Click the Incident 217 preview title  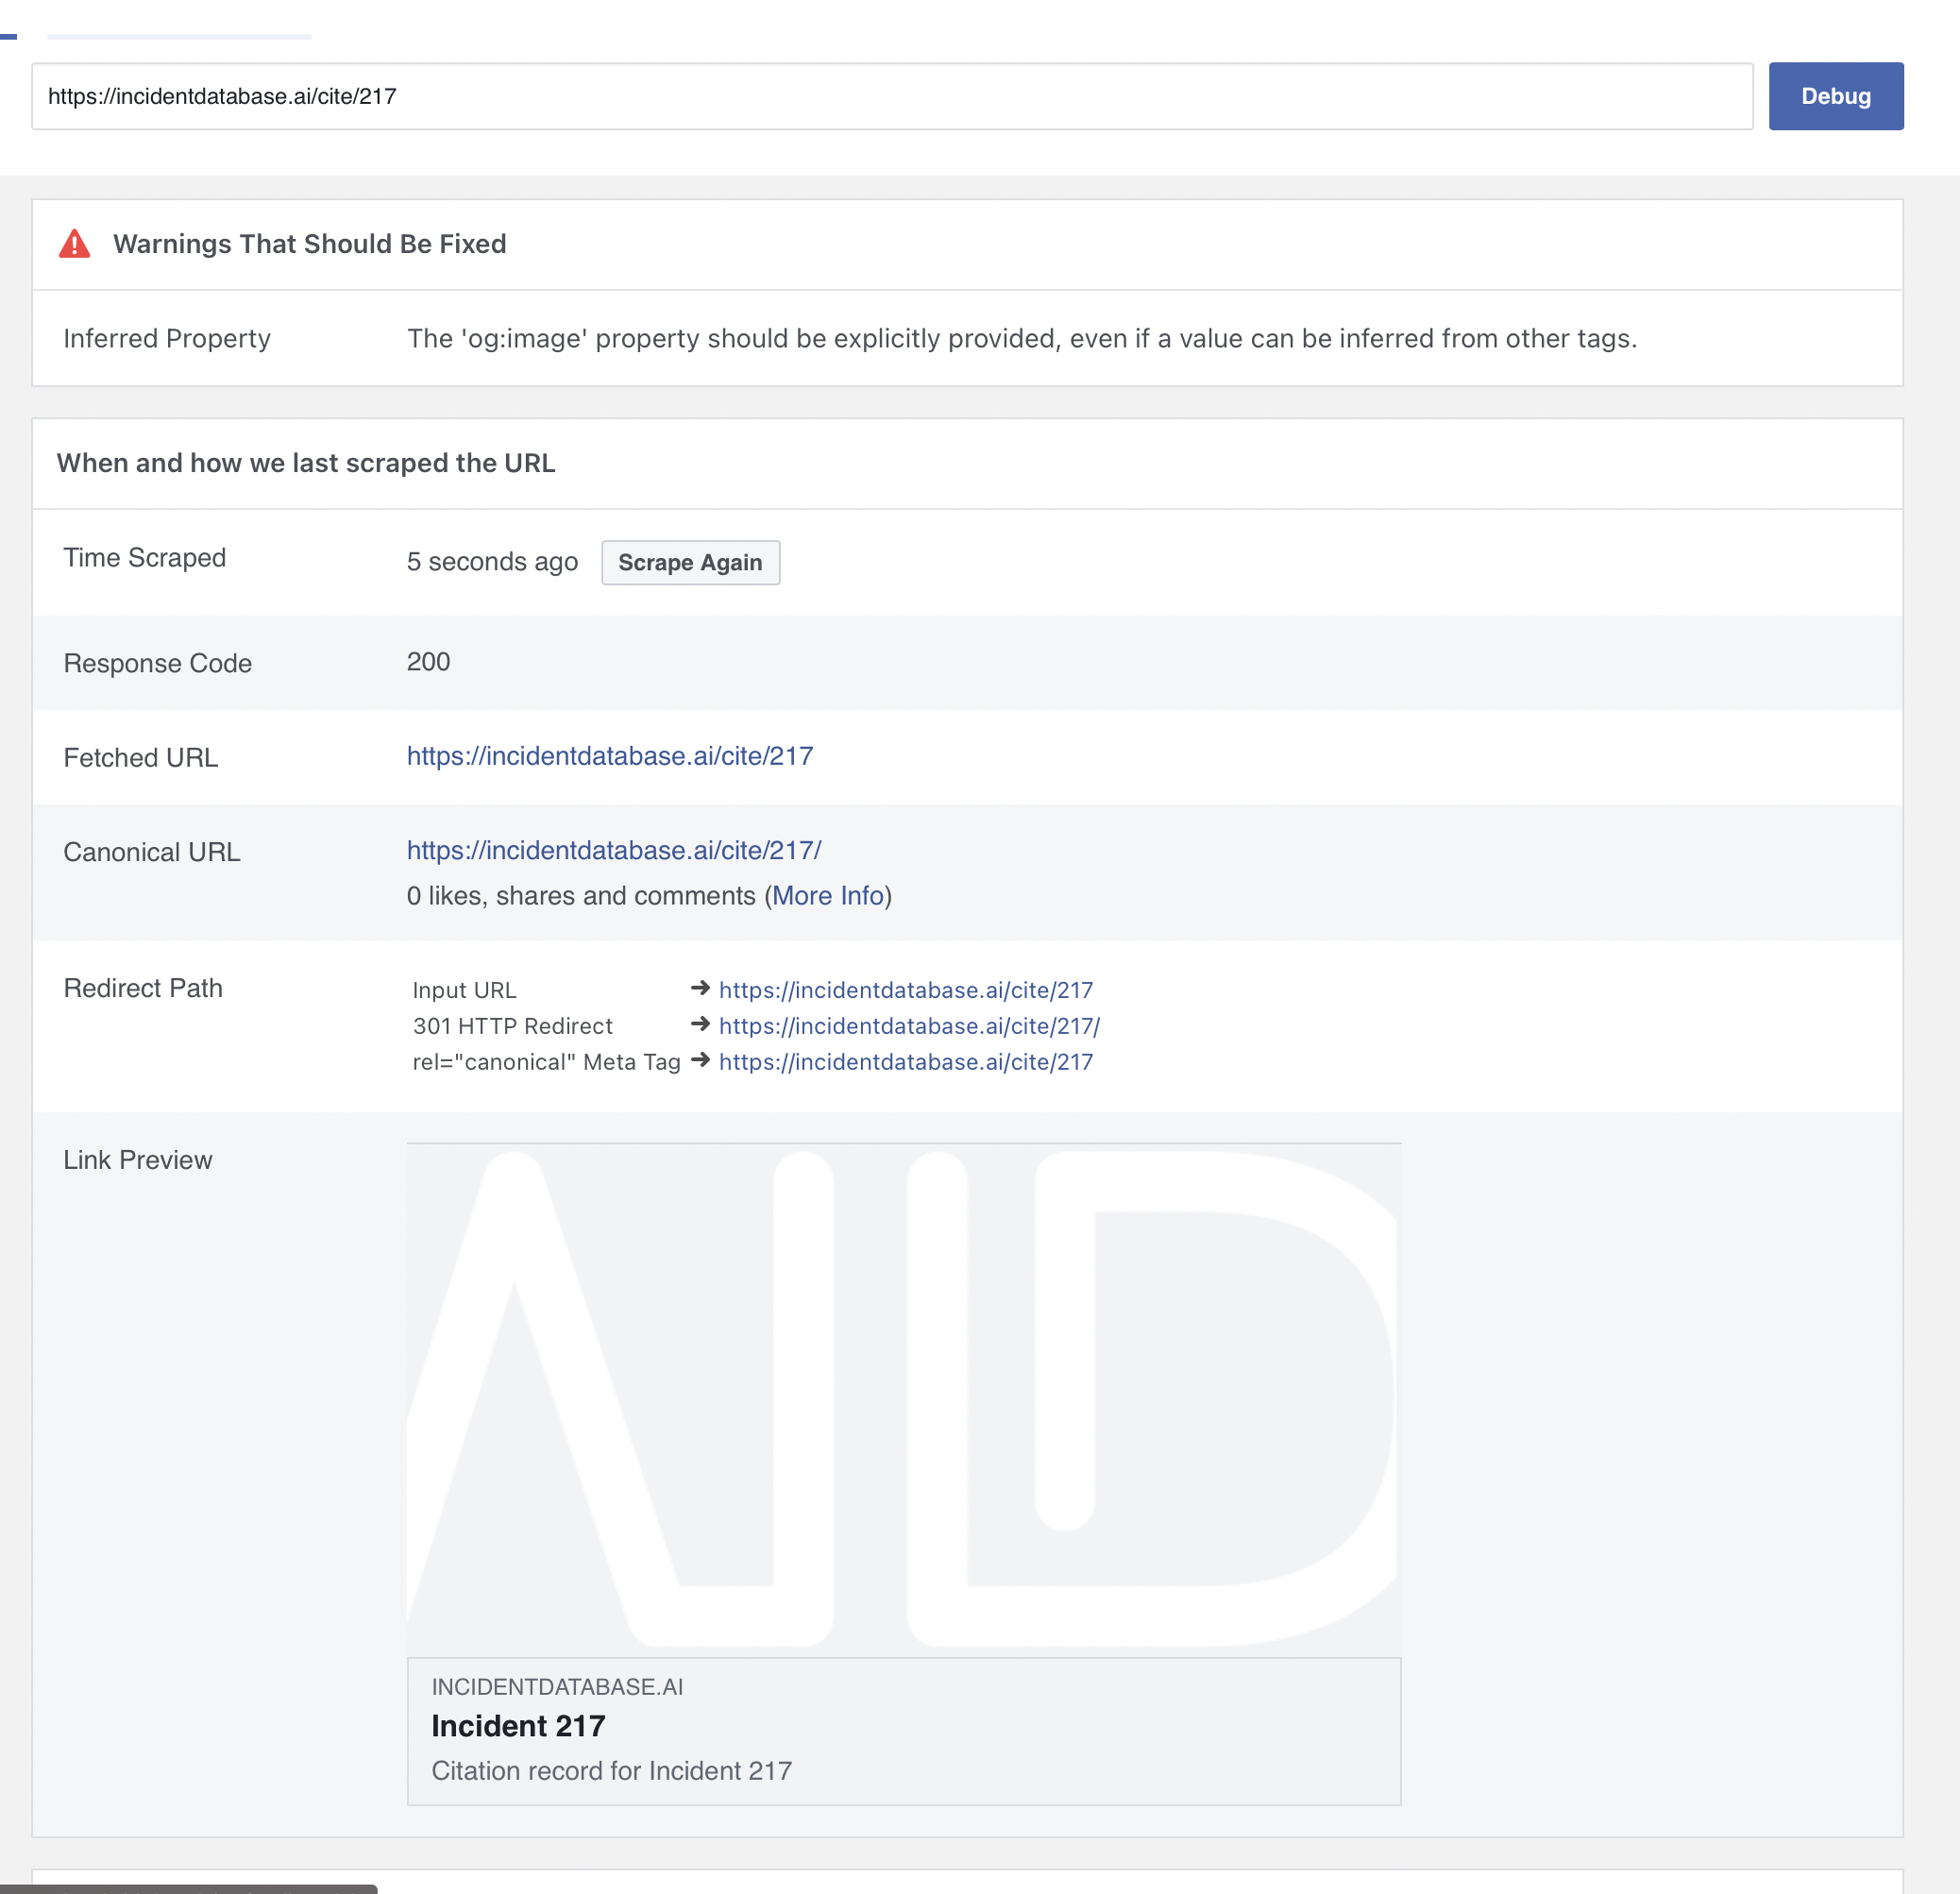pyautogui.click(x=518, y=1726)
